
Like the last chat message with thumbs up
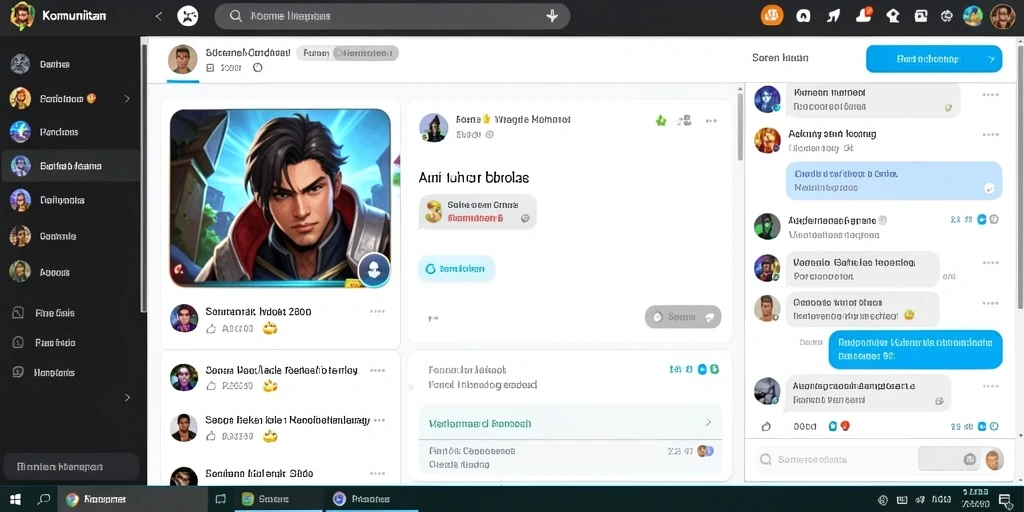[767, 426]
